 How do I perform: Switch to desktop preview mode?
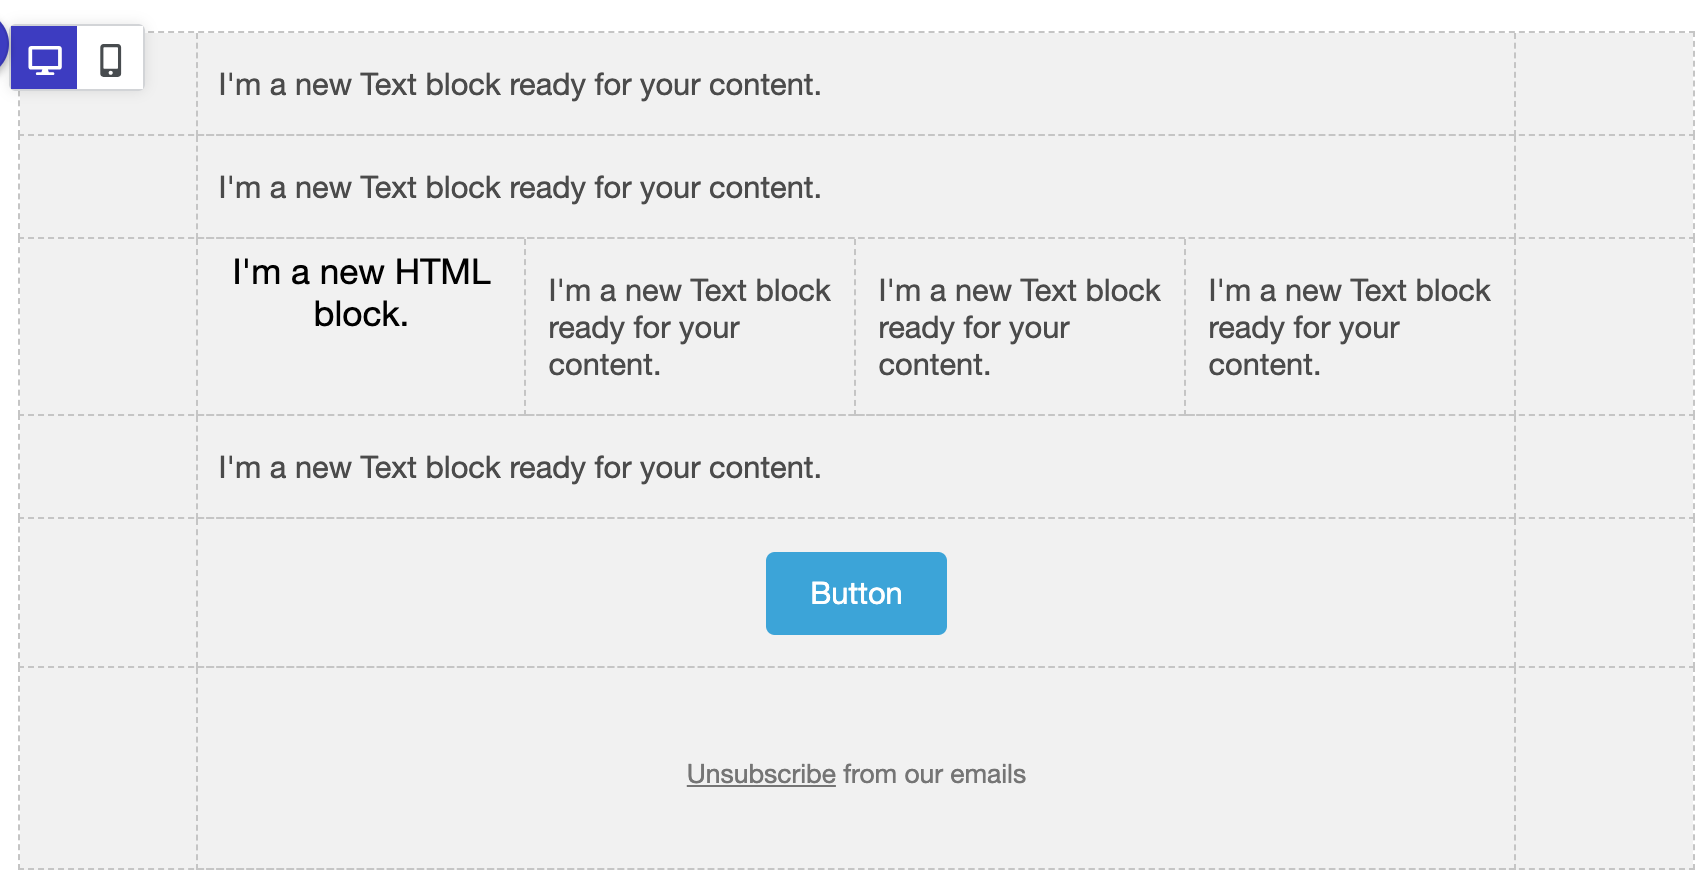coord(44,59)
